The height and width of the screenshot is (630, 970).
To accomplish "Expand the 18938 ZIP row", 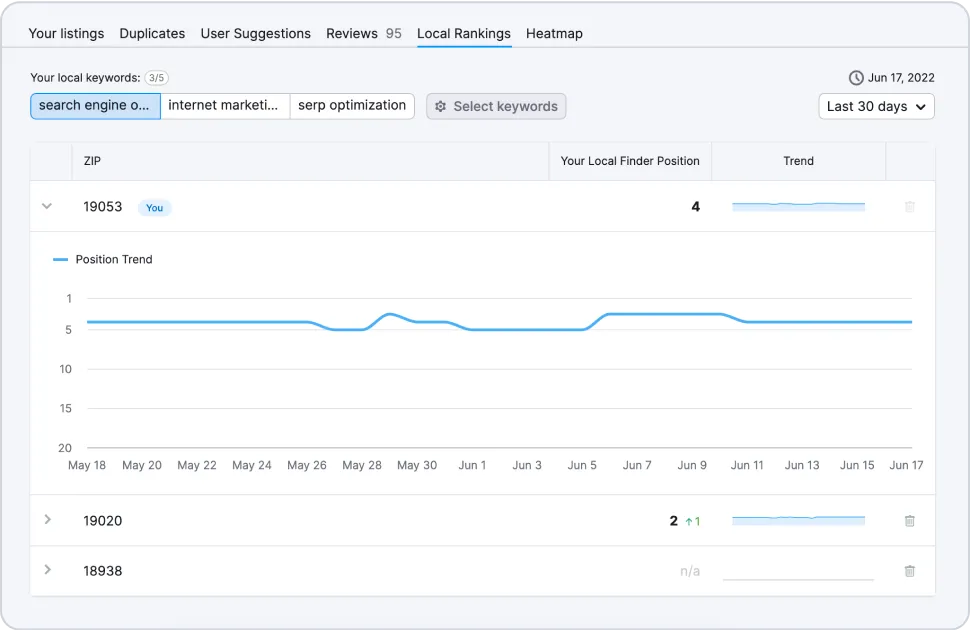I will point(47,570).
